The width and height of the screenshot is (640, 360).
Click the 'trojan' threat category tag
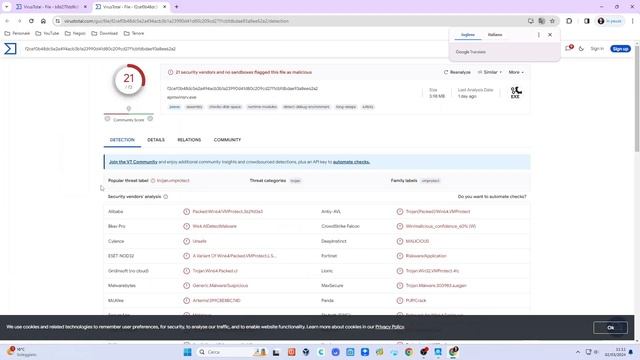click(295, 180)
